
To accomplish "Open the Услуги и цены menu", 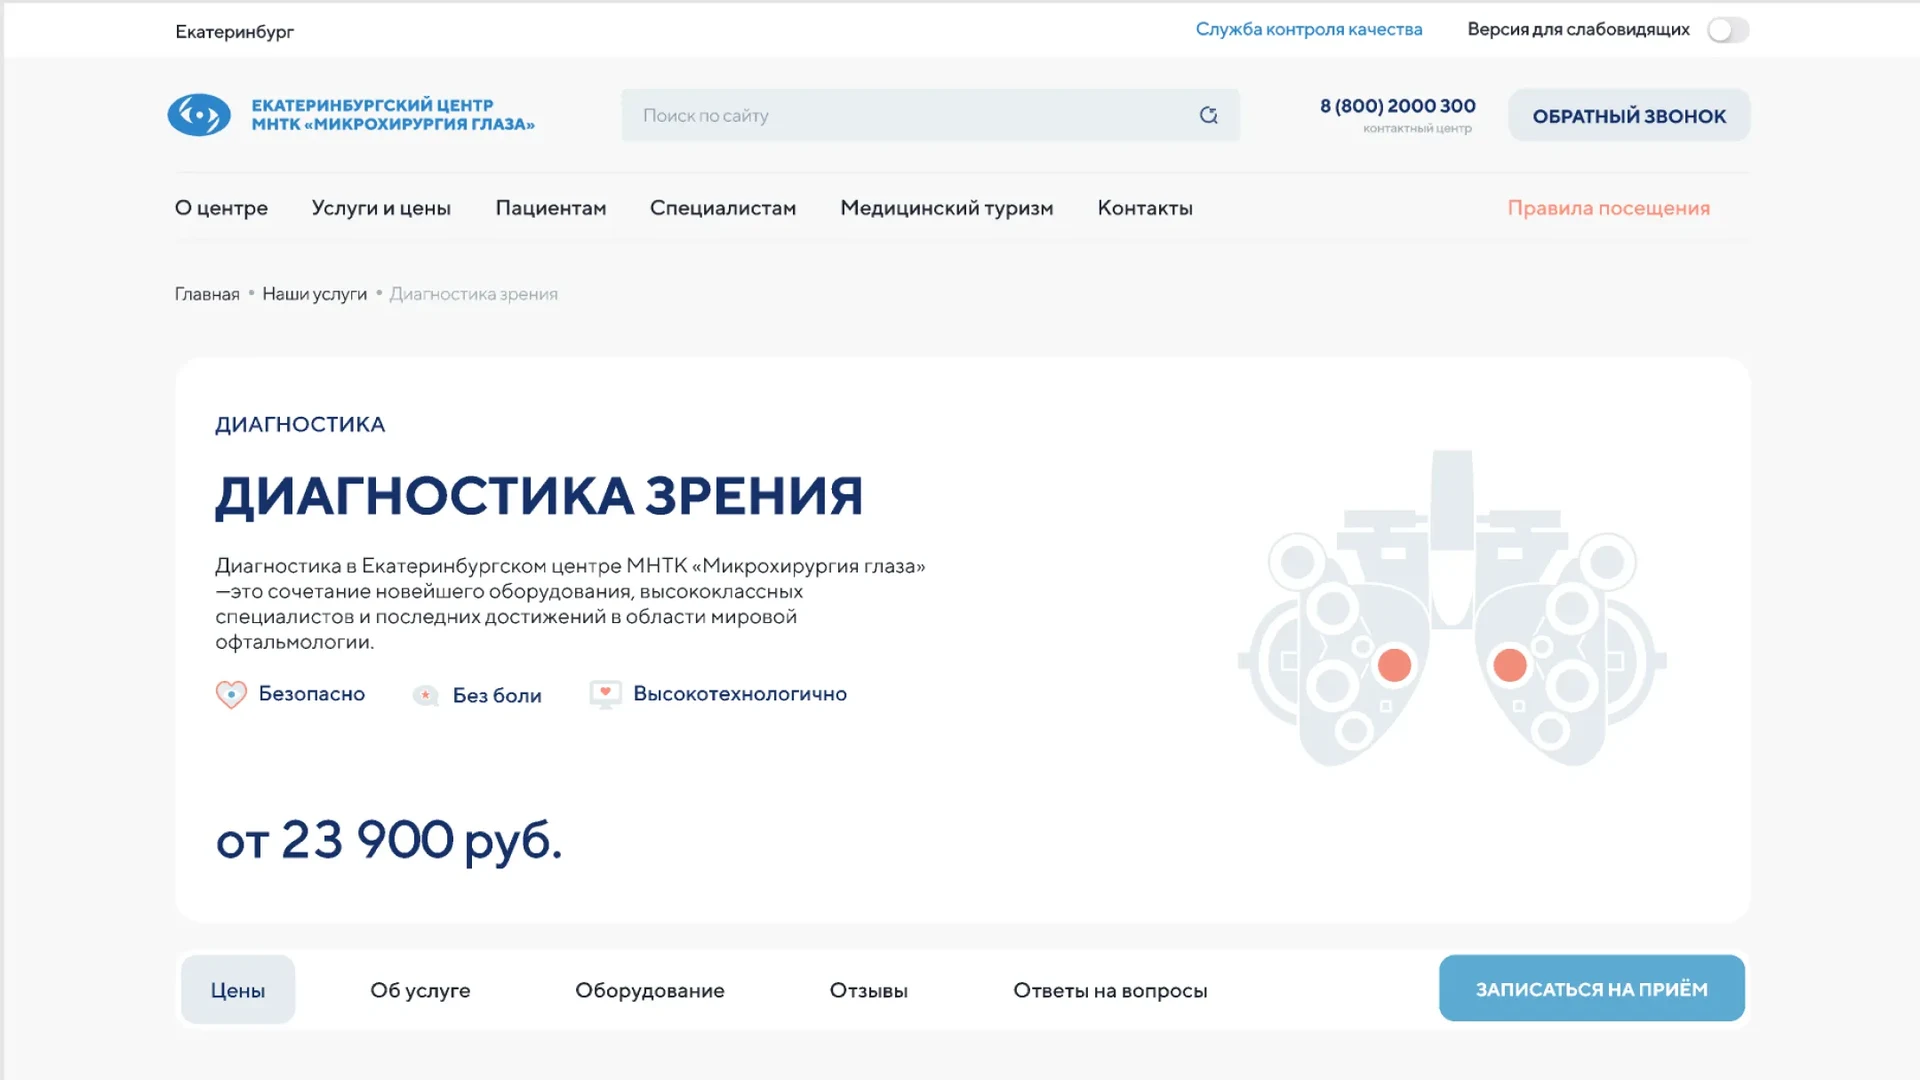I will click(381, 208).
